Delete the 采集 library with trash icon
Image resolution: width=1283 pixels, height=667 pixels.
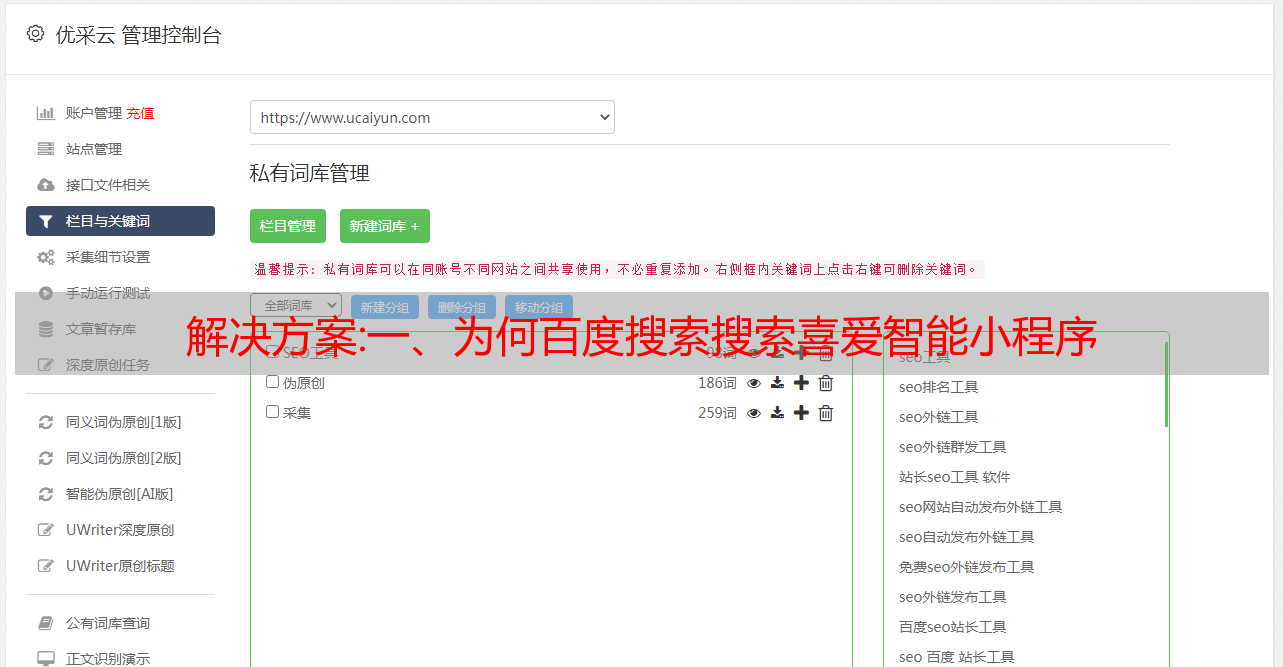click(826, 413)
